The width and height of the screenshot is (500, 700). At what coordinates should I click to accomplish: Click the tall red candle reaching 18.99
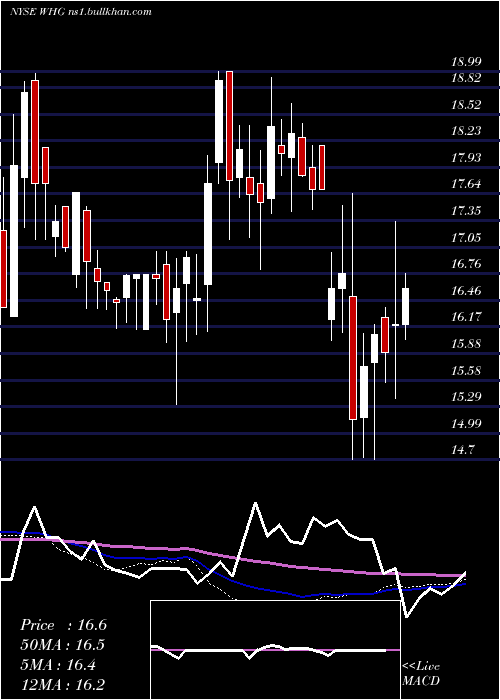pos(229,126)
